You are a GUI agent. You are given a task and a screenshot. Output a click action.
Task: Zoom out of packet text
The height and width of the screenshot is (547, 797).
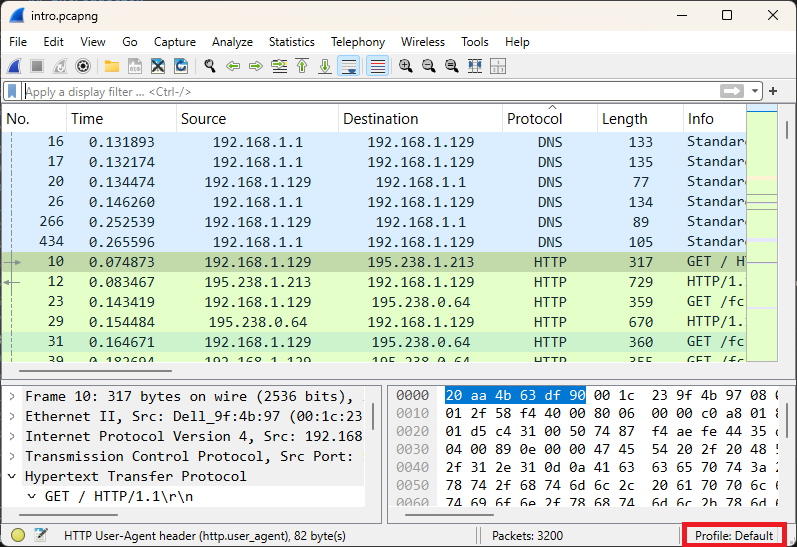(429, 66)
